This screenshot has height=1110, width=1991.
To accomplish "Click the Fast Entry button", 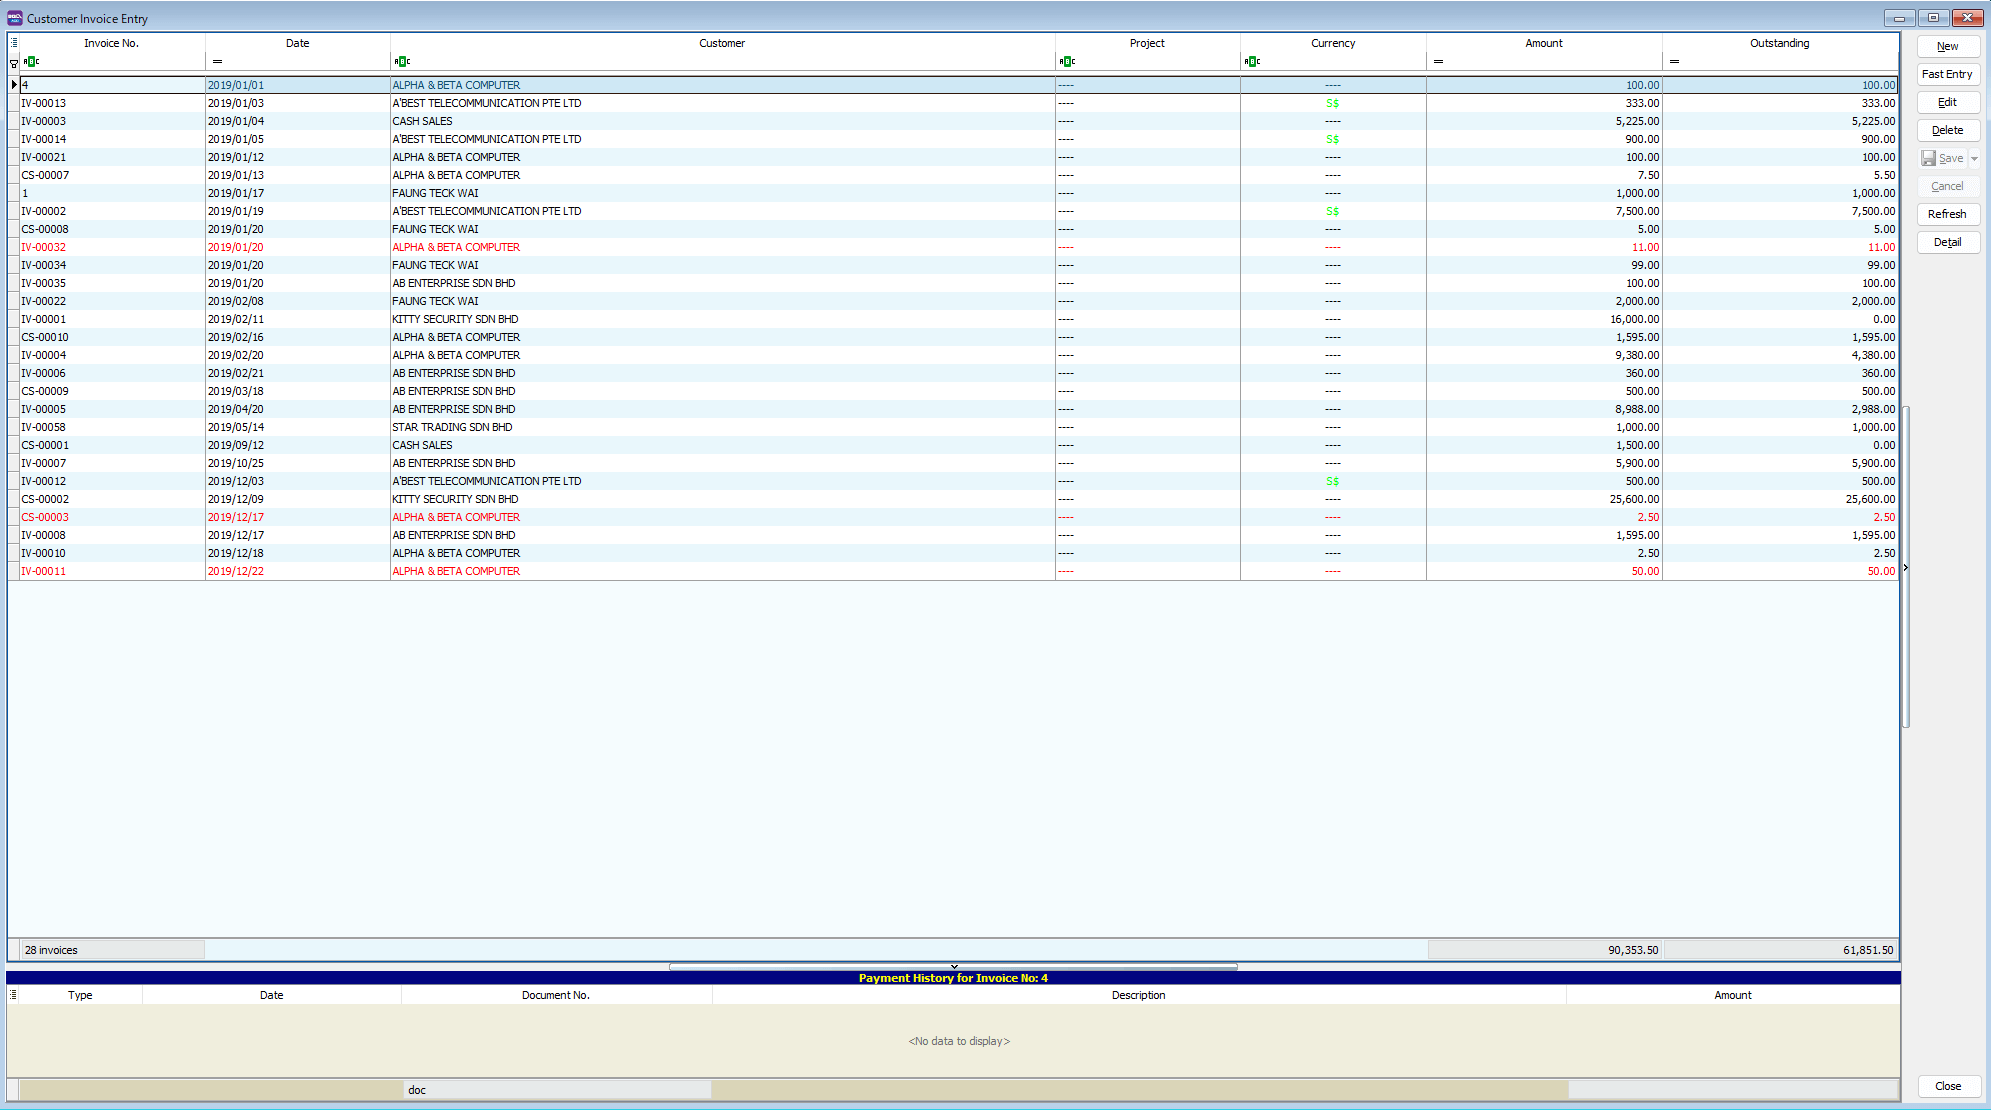I will (1947, 74).
